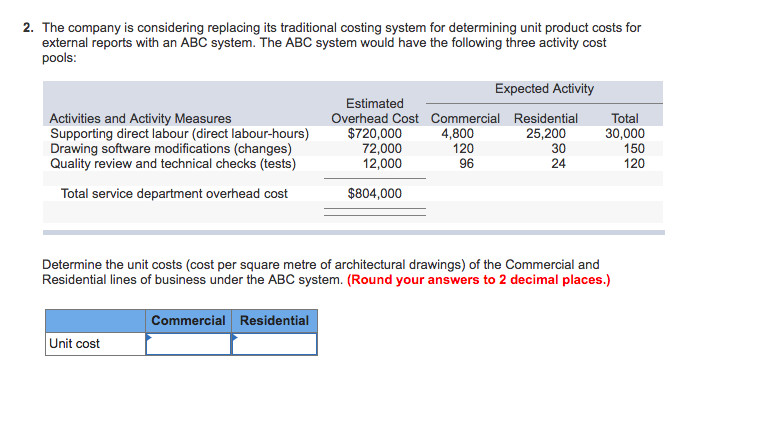Click the 150 total changes cell
This screenshot has width=761, height=422.
(x=634, y=148)
